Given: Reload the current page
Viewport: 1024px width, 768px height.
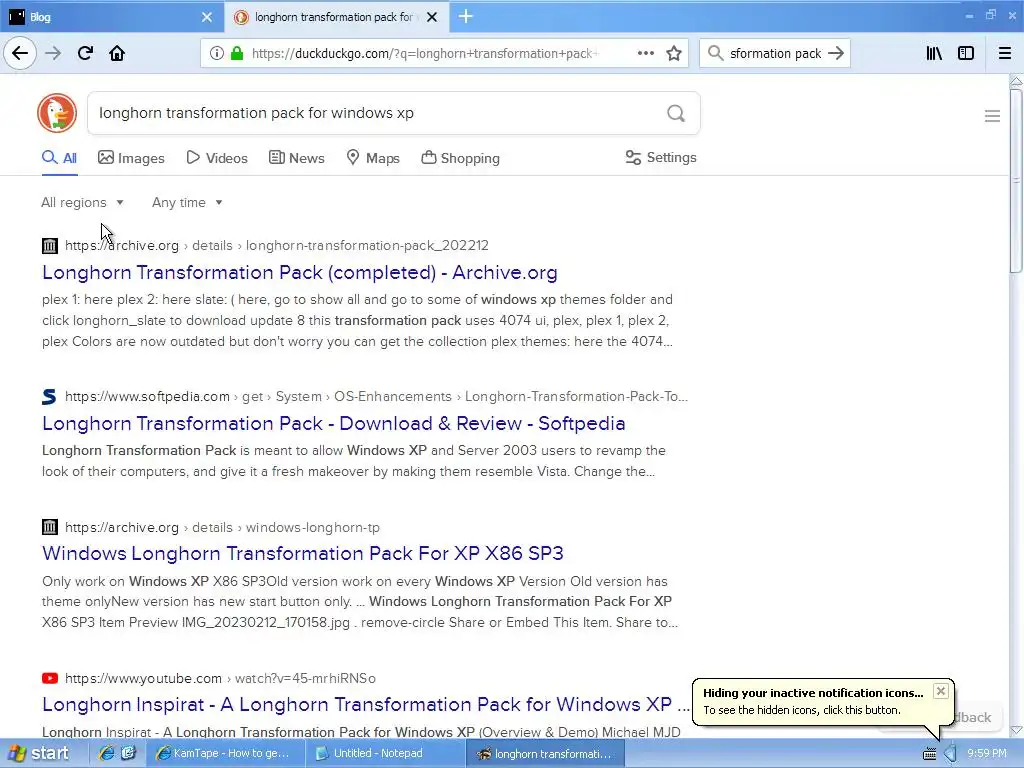Looking at the screenshot, I should pos(85,54).
